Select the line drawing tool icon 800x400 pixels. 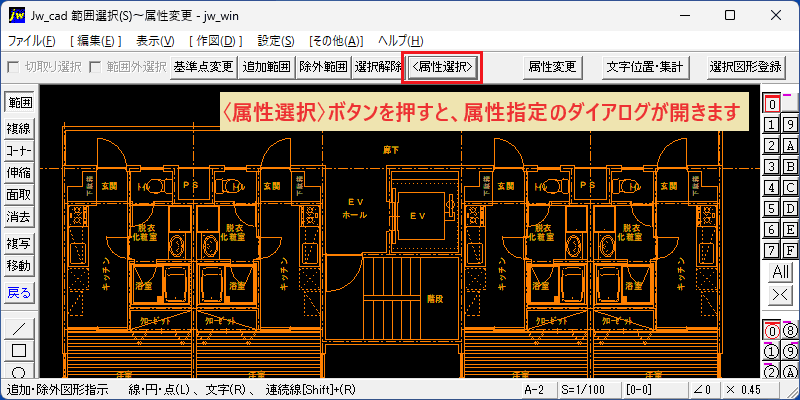19,328
